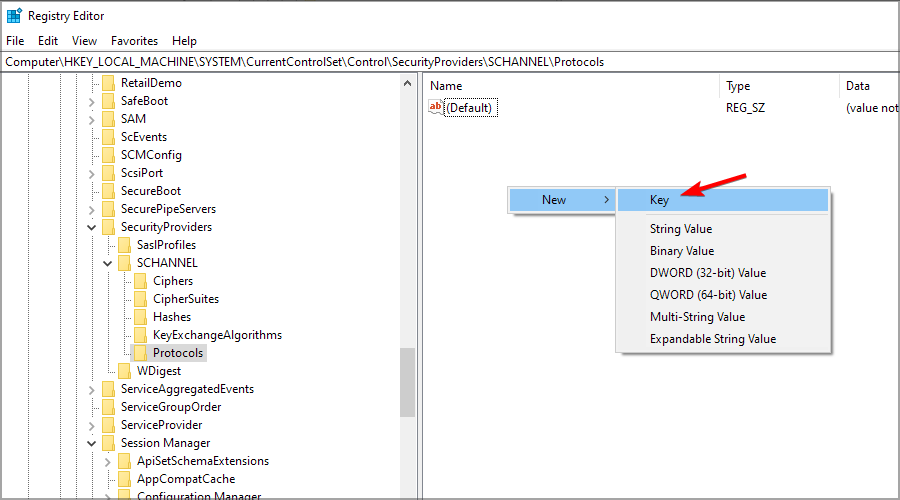The width and height of the screenshot is (900, 500).
Task: Click the Type column header
Action: [x=779, y=86]
